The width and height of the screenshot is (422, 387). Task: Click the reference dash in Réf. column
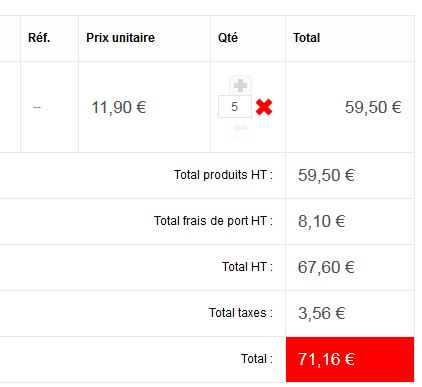click(37, 107)
